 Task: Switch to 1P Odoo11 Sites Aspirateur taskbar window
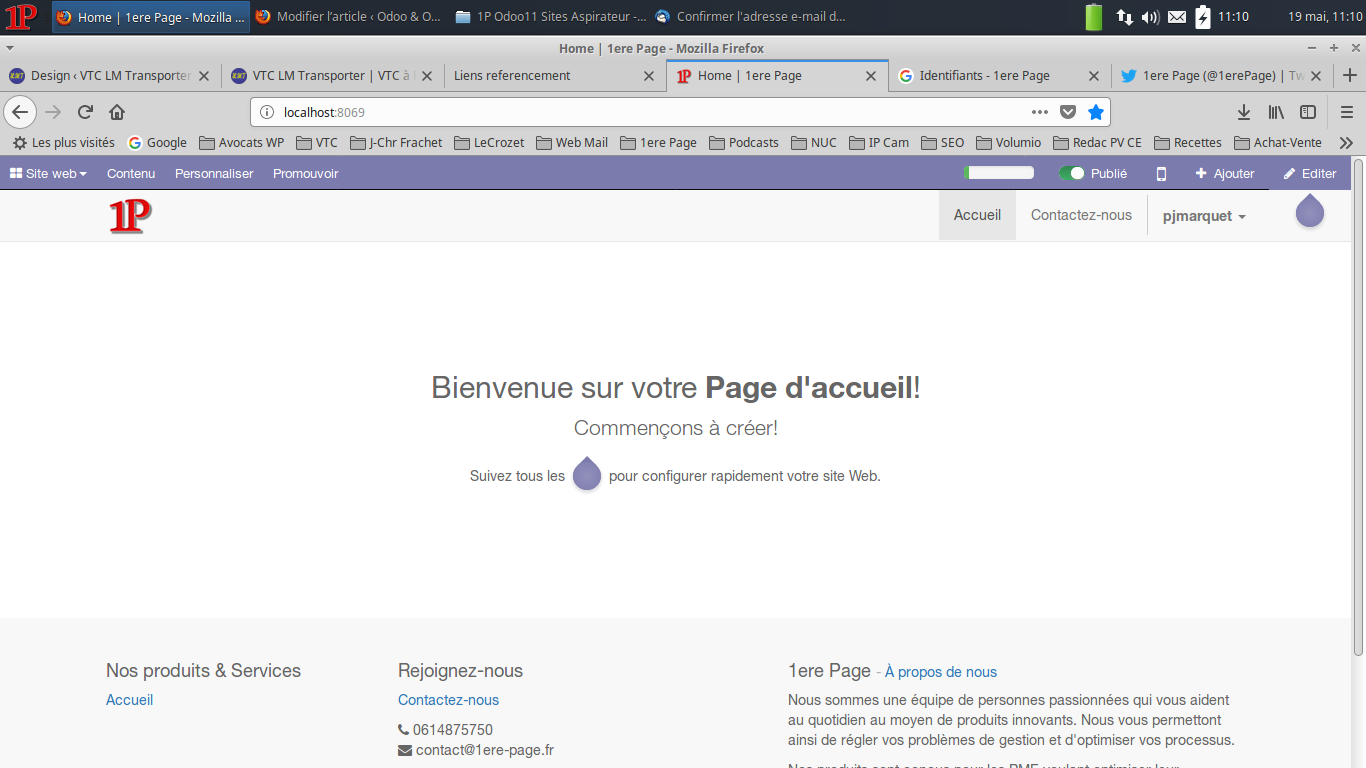click(x=551, y=16)
